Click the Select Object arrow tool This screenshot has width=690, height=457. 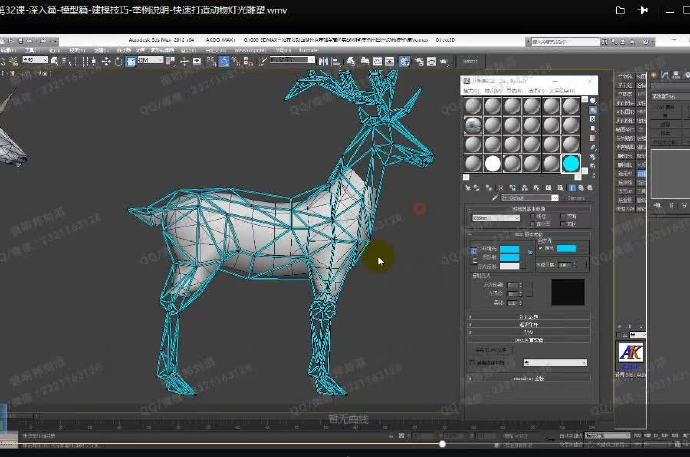point(54,62)
